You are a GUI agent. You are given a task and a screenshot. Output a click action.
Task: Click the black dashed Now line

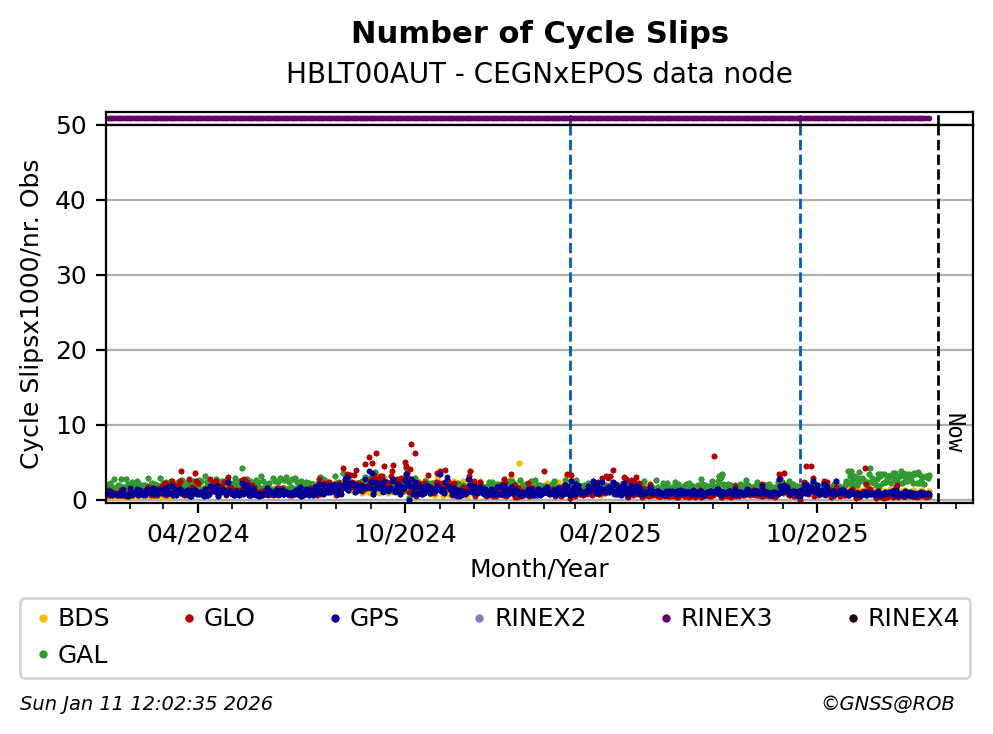coord(938,300)
